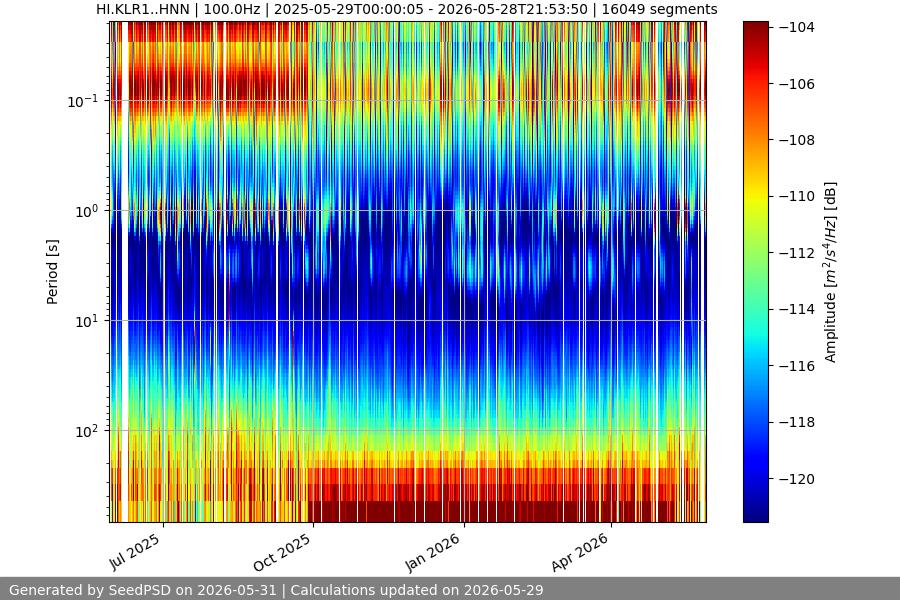Click the 'Jan 2026' x-axis label

(432, 552)
